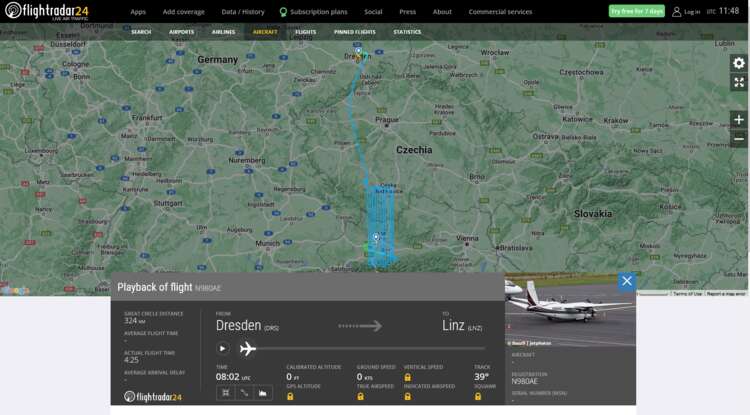Click the Linz airport marker on map
The width and height of the screenshot is (750, 415).
[x=376, y=237]
